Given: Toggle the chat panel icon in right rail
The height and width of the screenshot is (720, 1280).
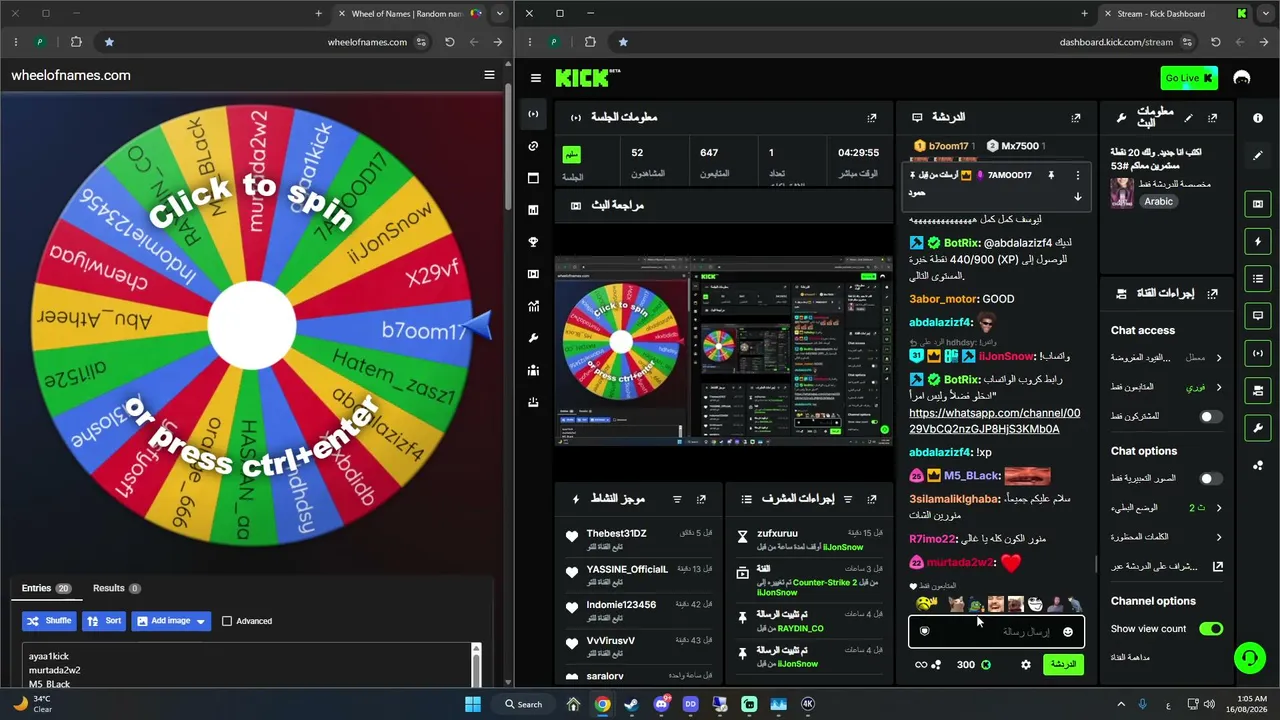Looking at the screenshot, I should 1258,316.
